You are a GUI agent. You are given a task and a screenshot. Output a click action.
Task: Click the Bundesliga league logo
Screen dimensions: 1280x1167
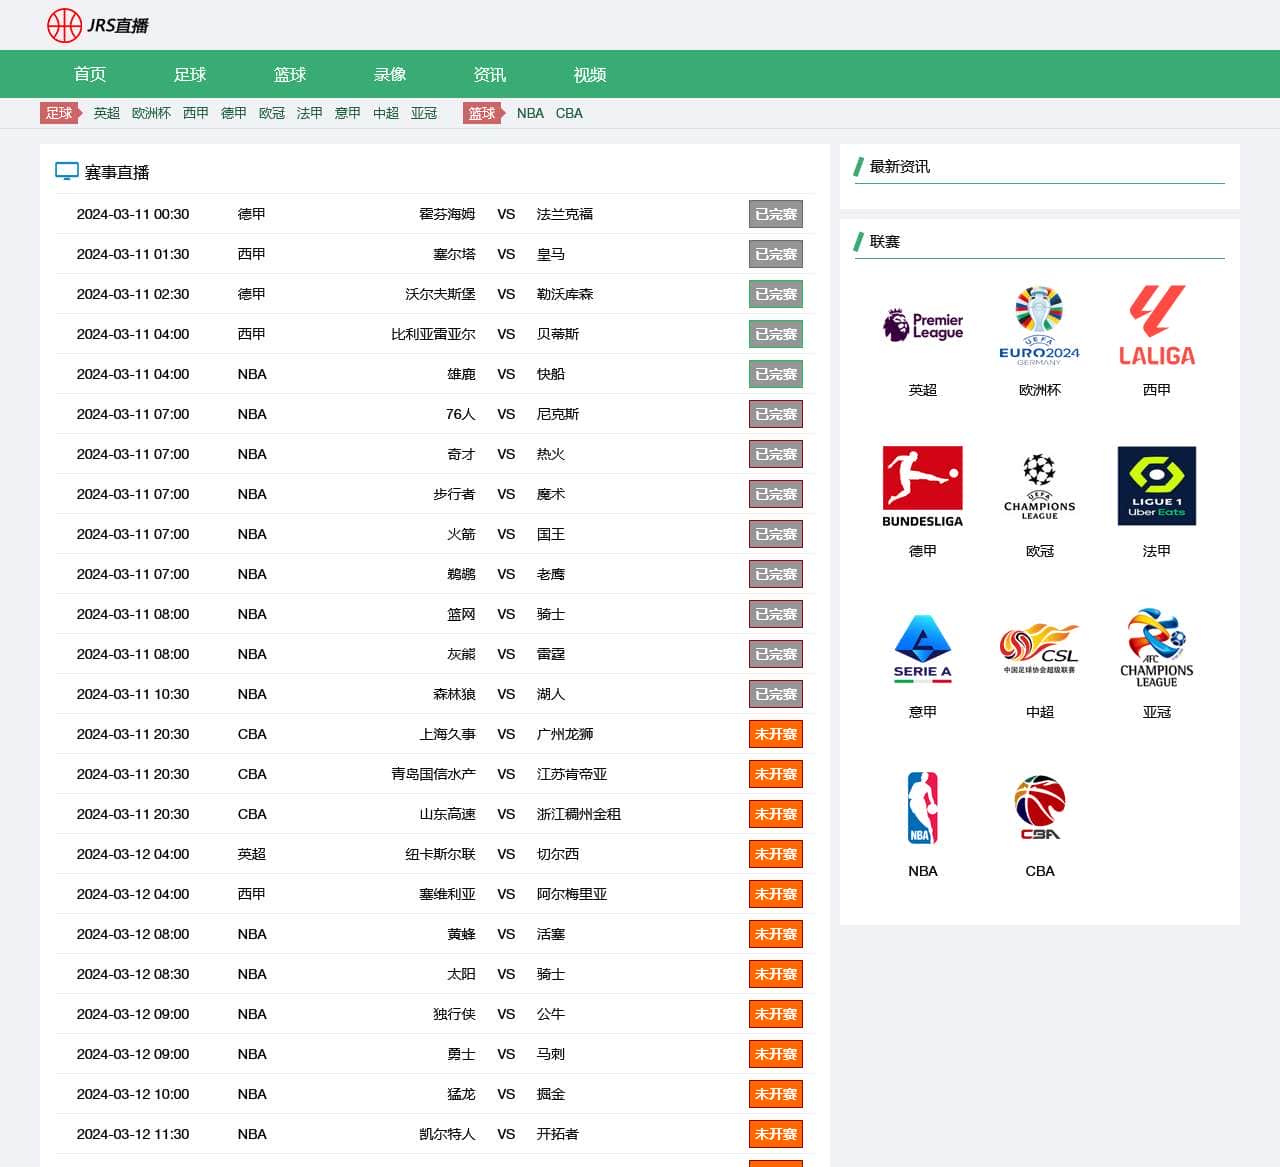point(922,487)
